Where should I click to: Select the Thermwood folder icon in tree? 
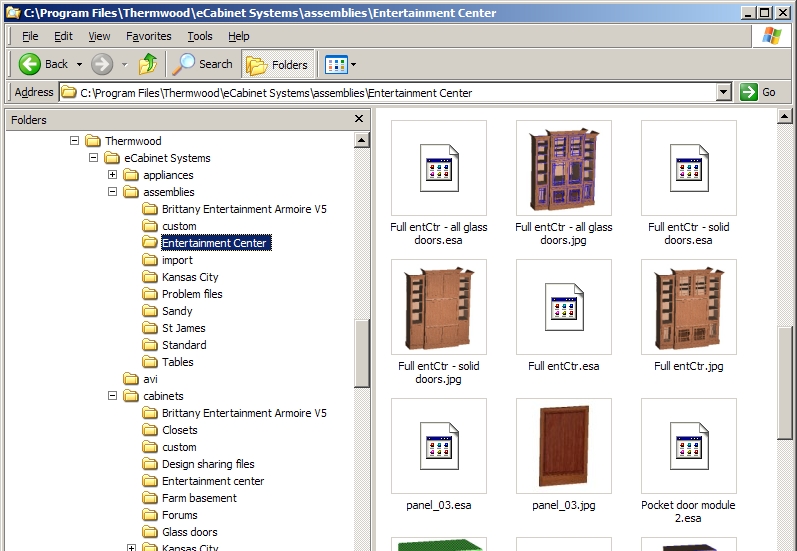click(x=93, y=140)
